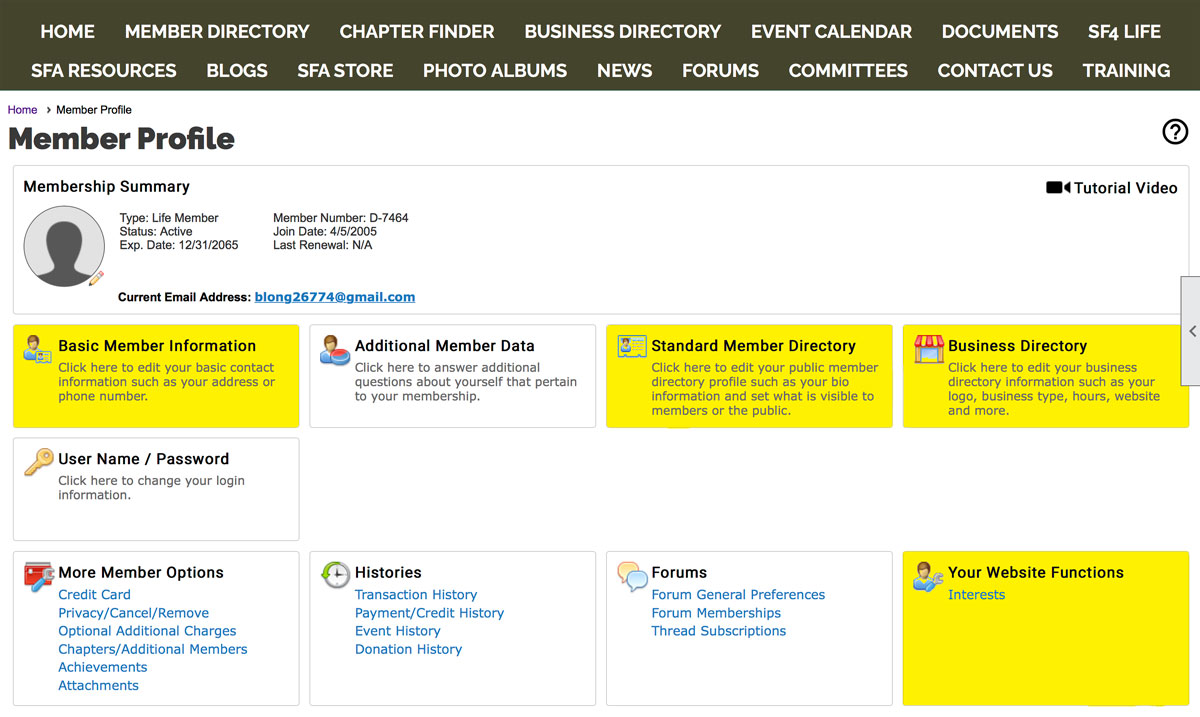Screen dimensions: 1200x717
Task: Open the help question mark icon
Action: tap(1175, 131)
